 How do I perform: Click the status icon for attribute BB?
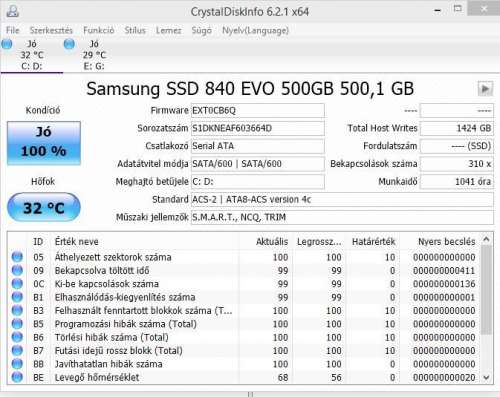click(17, 364)
